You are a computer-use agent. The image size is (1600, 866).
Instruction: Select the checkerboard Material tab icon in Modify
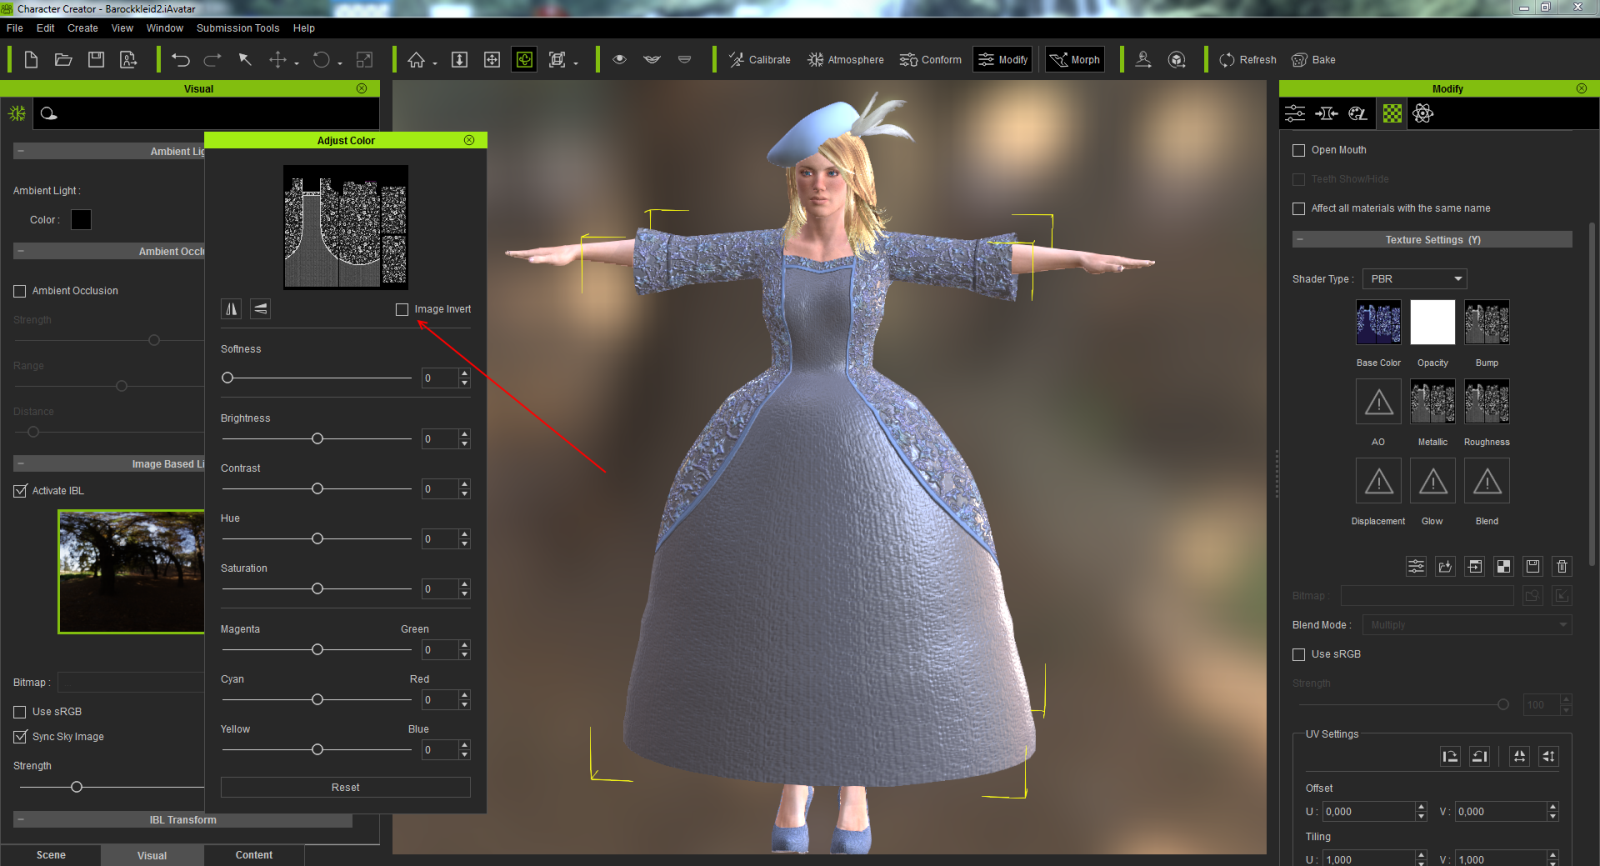tap(1392, 114)
